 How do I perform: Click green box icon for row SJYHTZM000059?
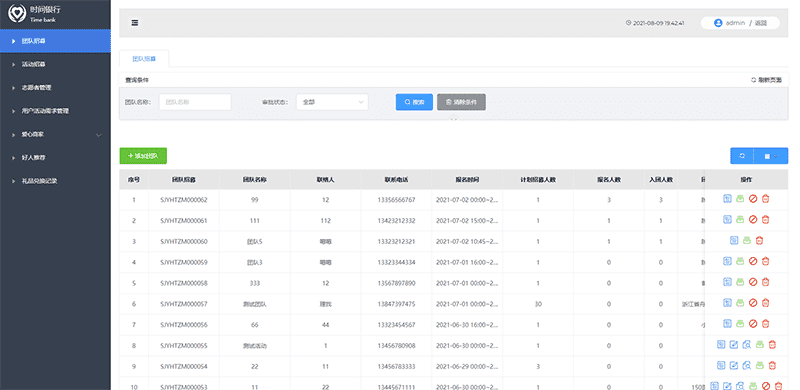tap(740, 261)
